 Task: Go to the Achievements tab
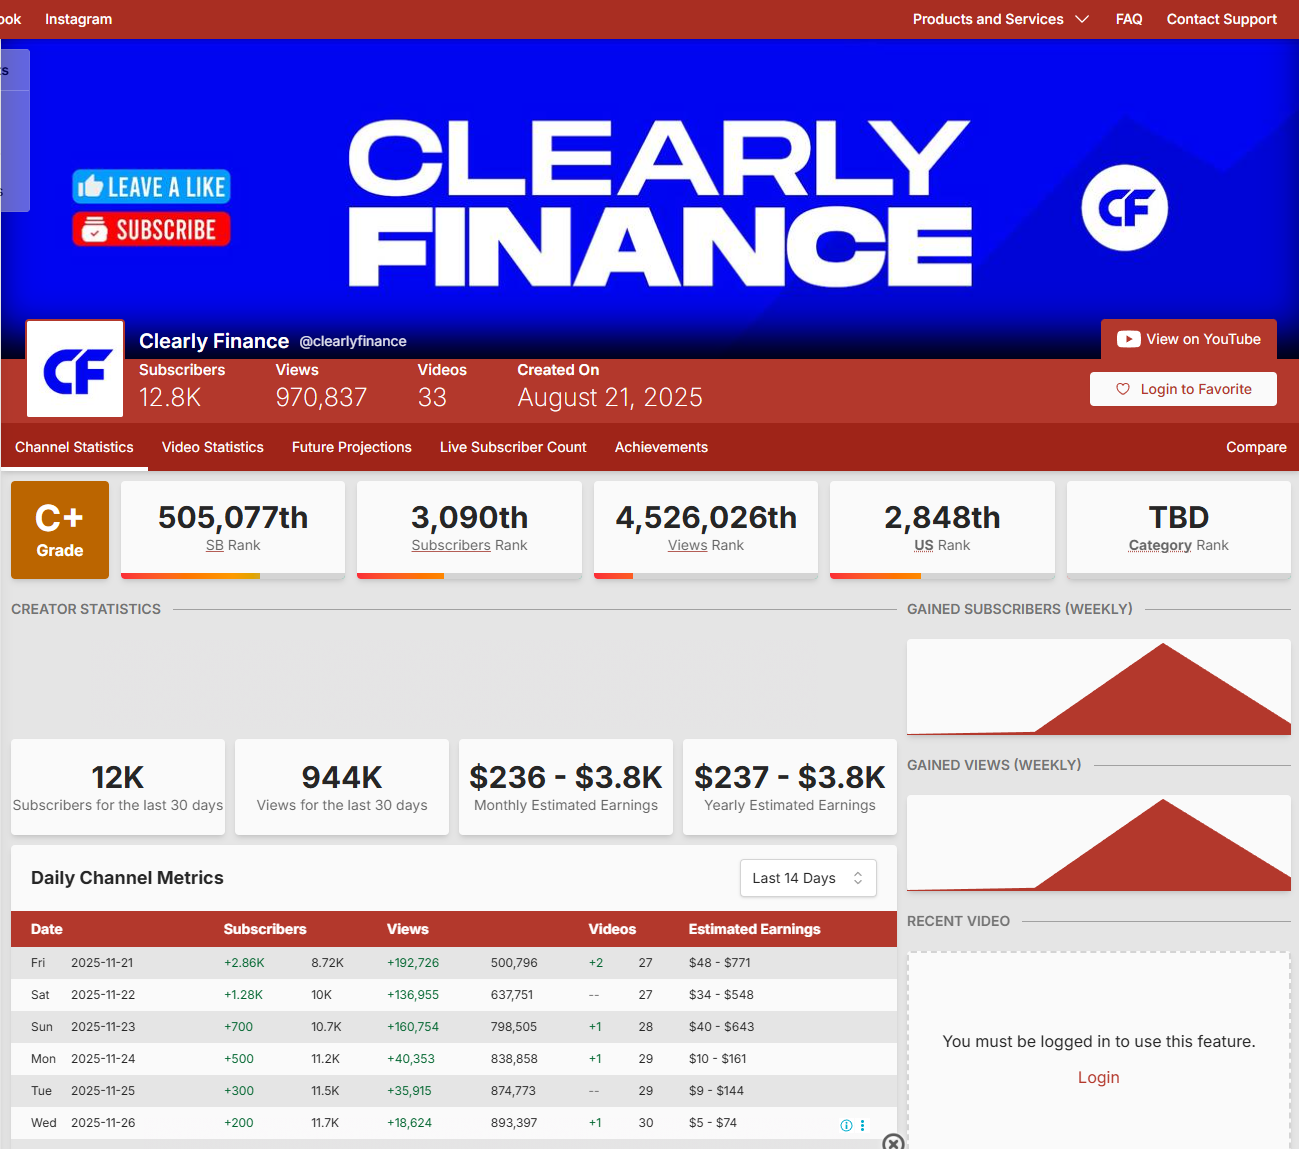click(661, 447)
